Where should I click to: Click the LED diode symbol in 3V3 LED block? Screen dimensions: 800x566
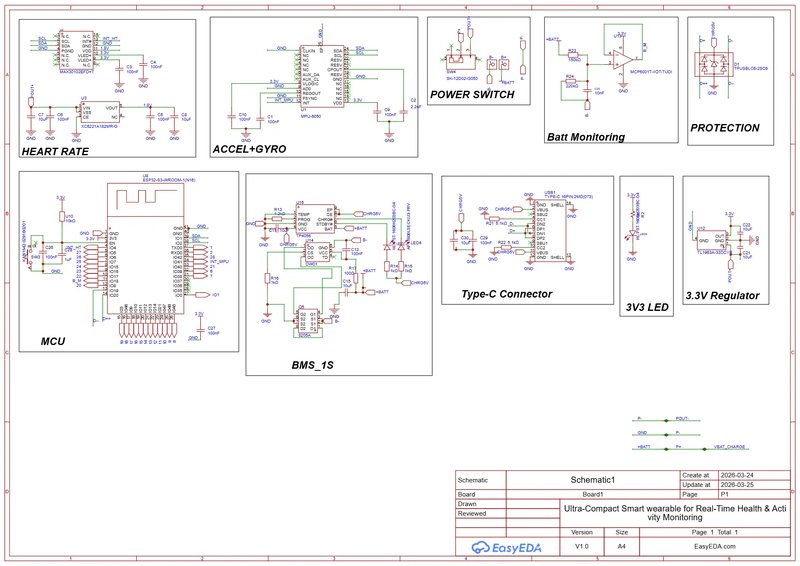(633, 233)
